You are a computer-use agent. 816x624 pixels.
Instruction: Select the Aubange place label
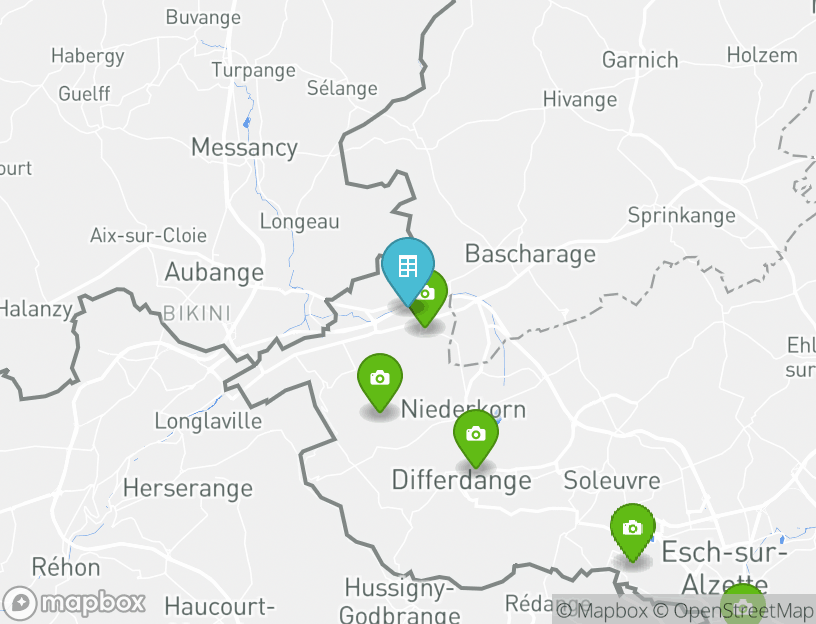click(x=214, y=272)
